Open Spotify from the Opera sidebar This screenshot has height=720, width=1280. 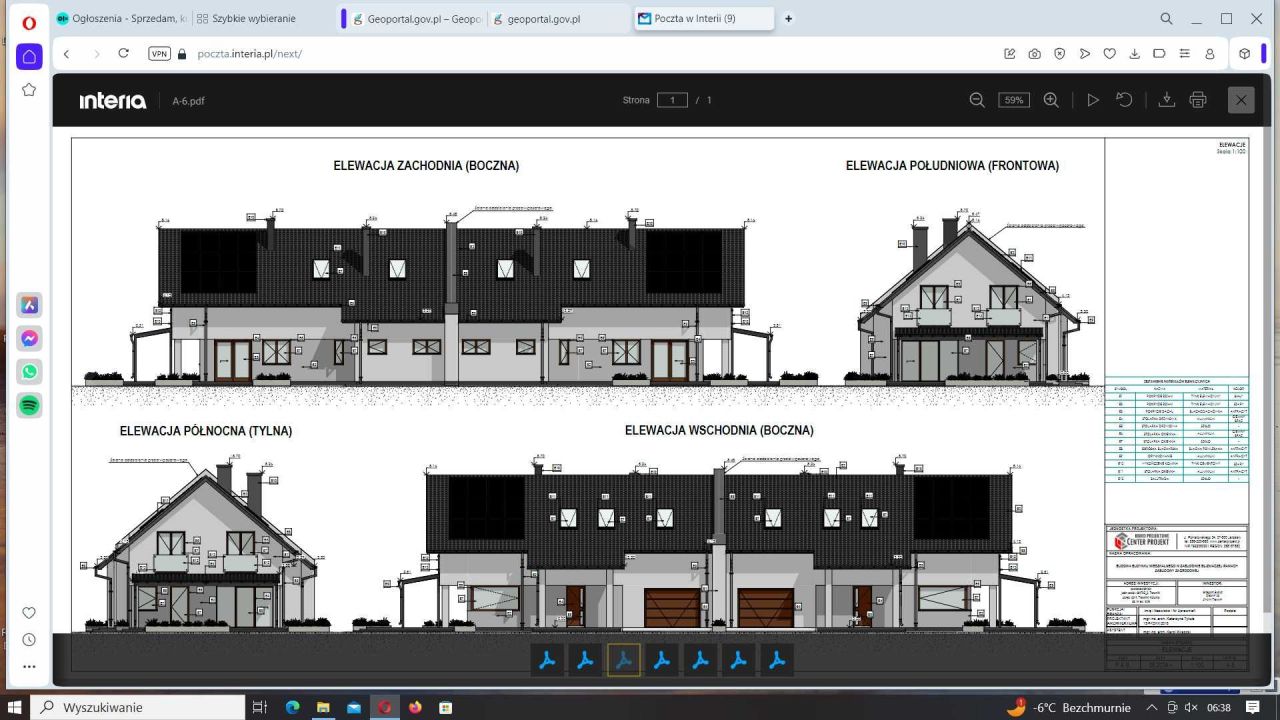(30, 406)
